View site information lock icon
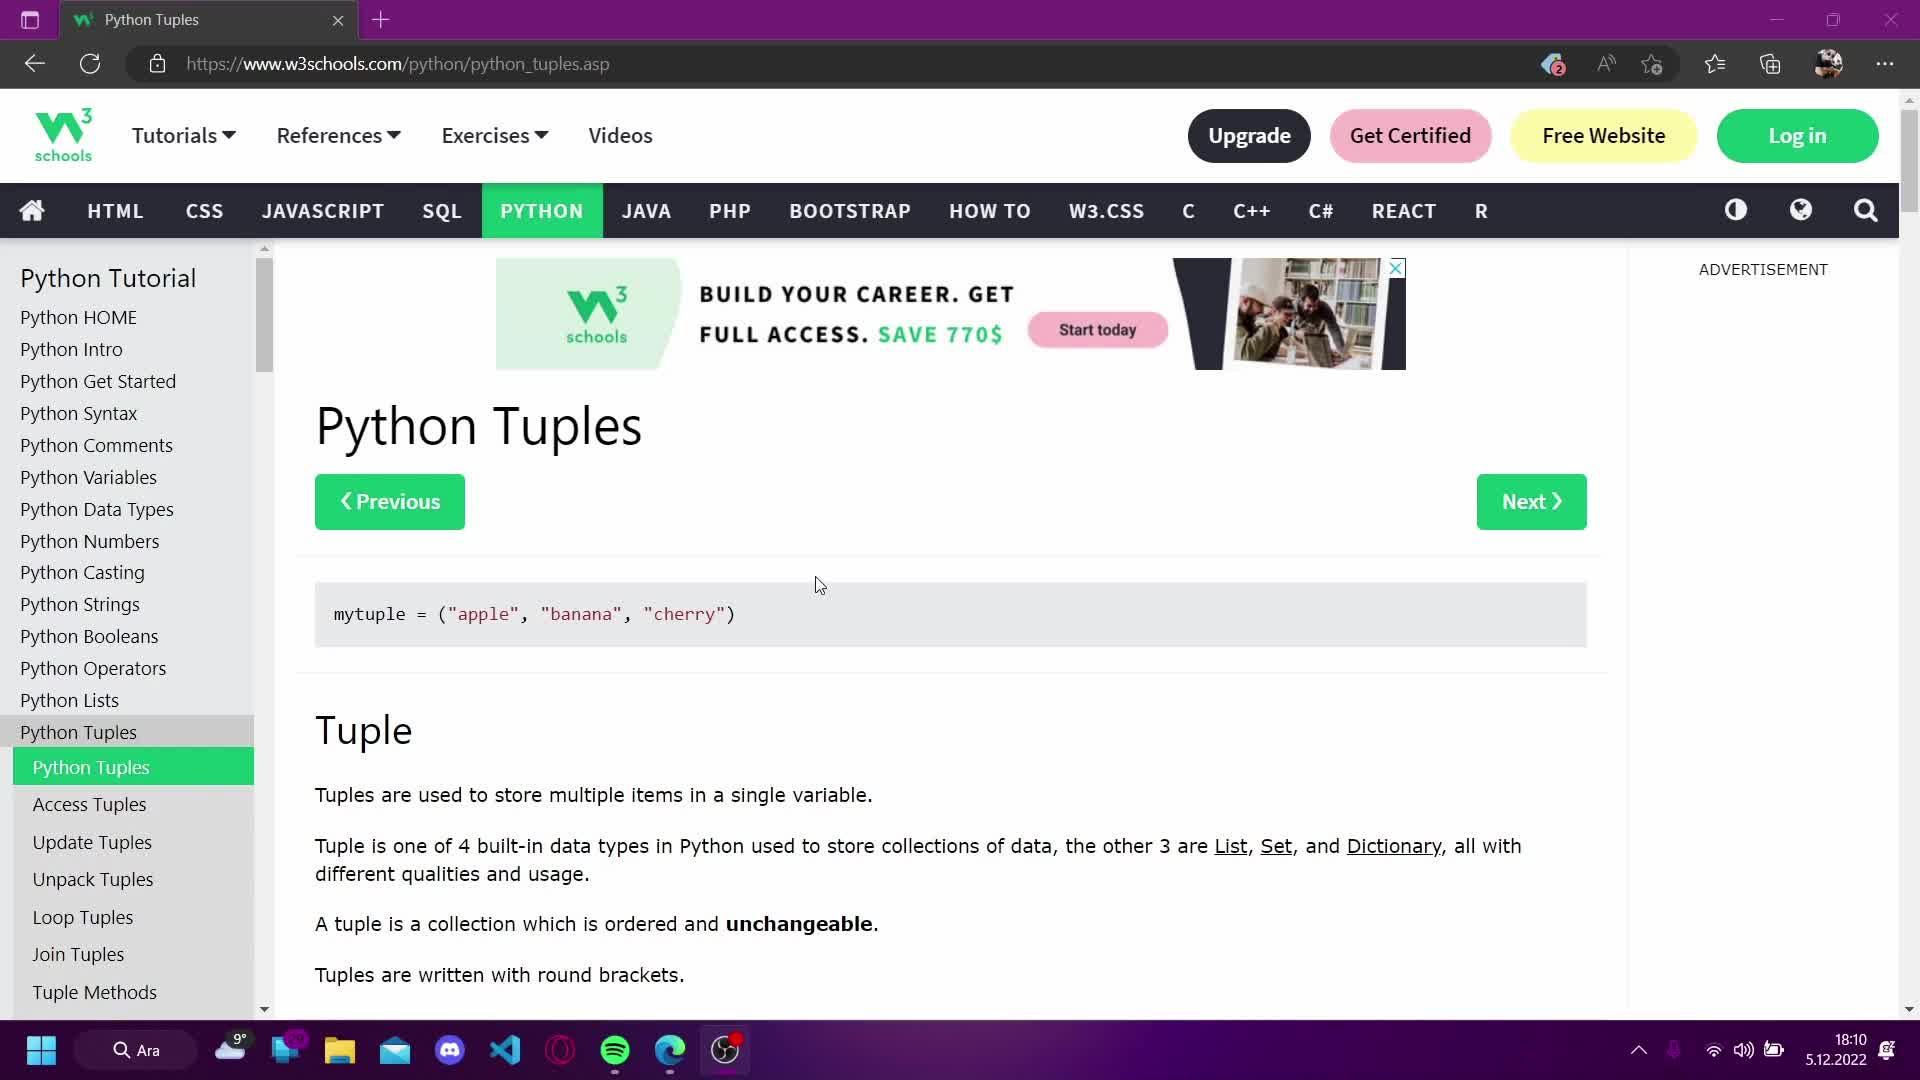Viewport: 1920px width, 1080px height. [x=157, y=64]
